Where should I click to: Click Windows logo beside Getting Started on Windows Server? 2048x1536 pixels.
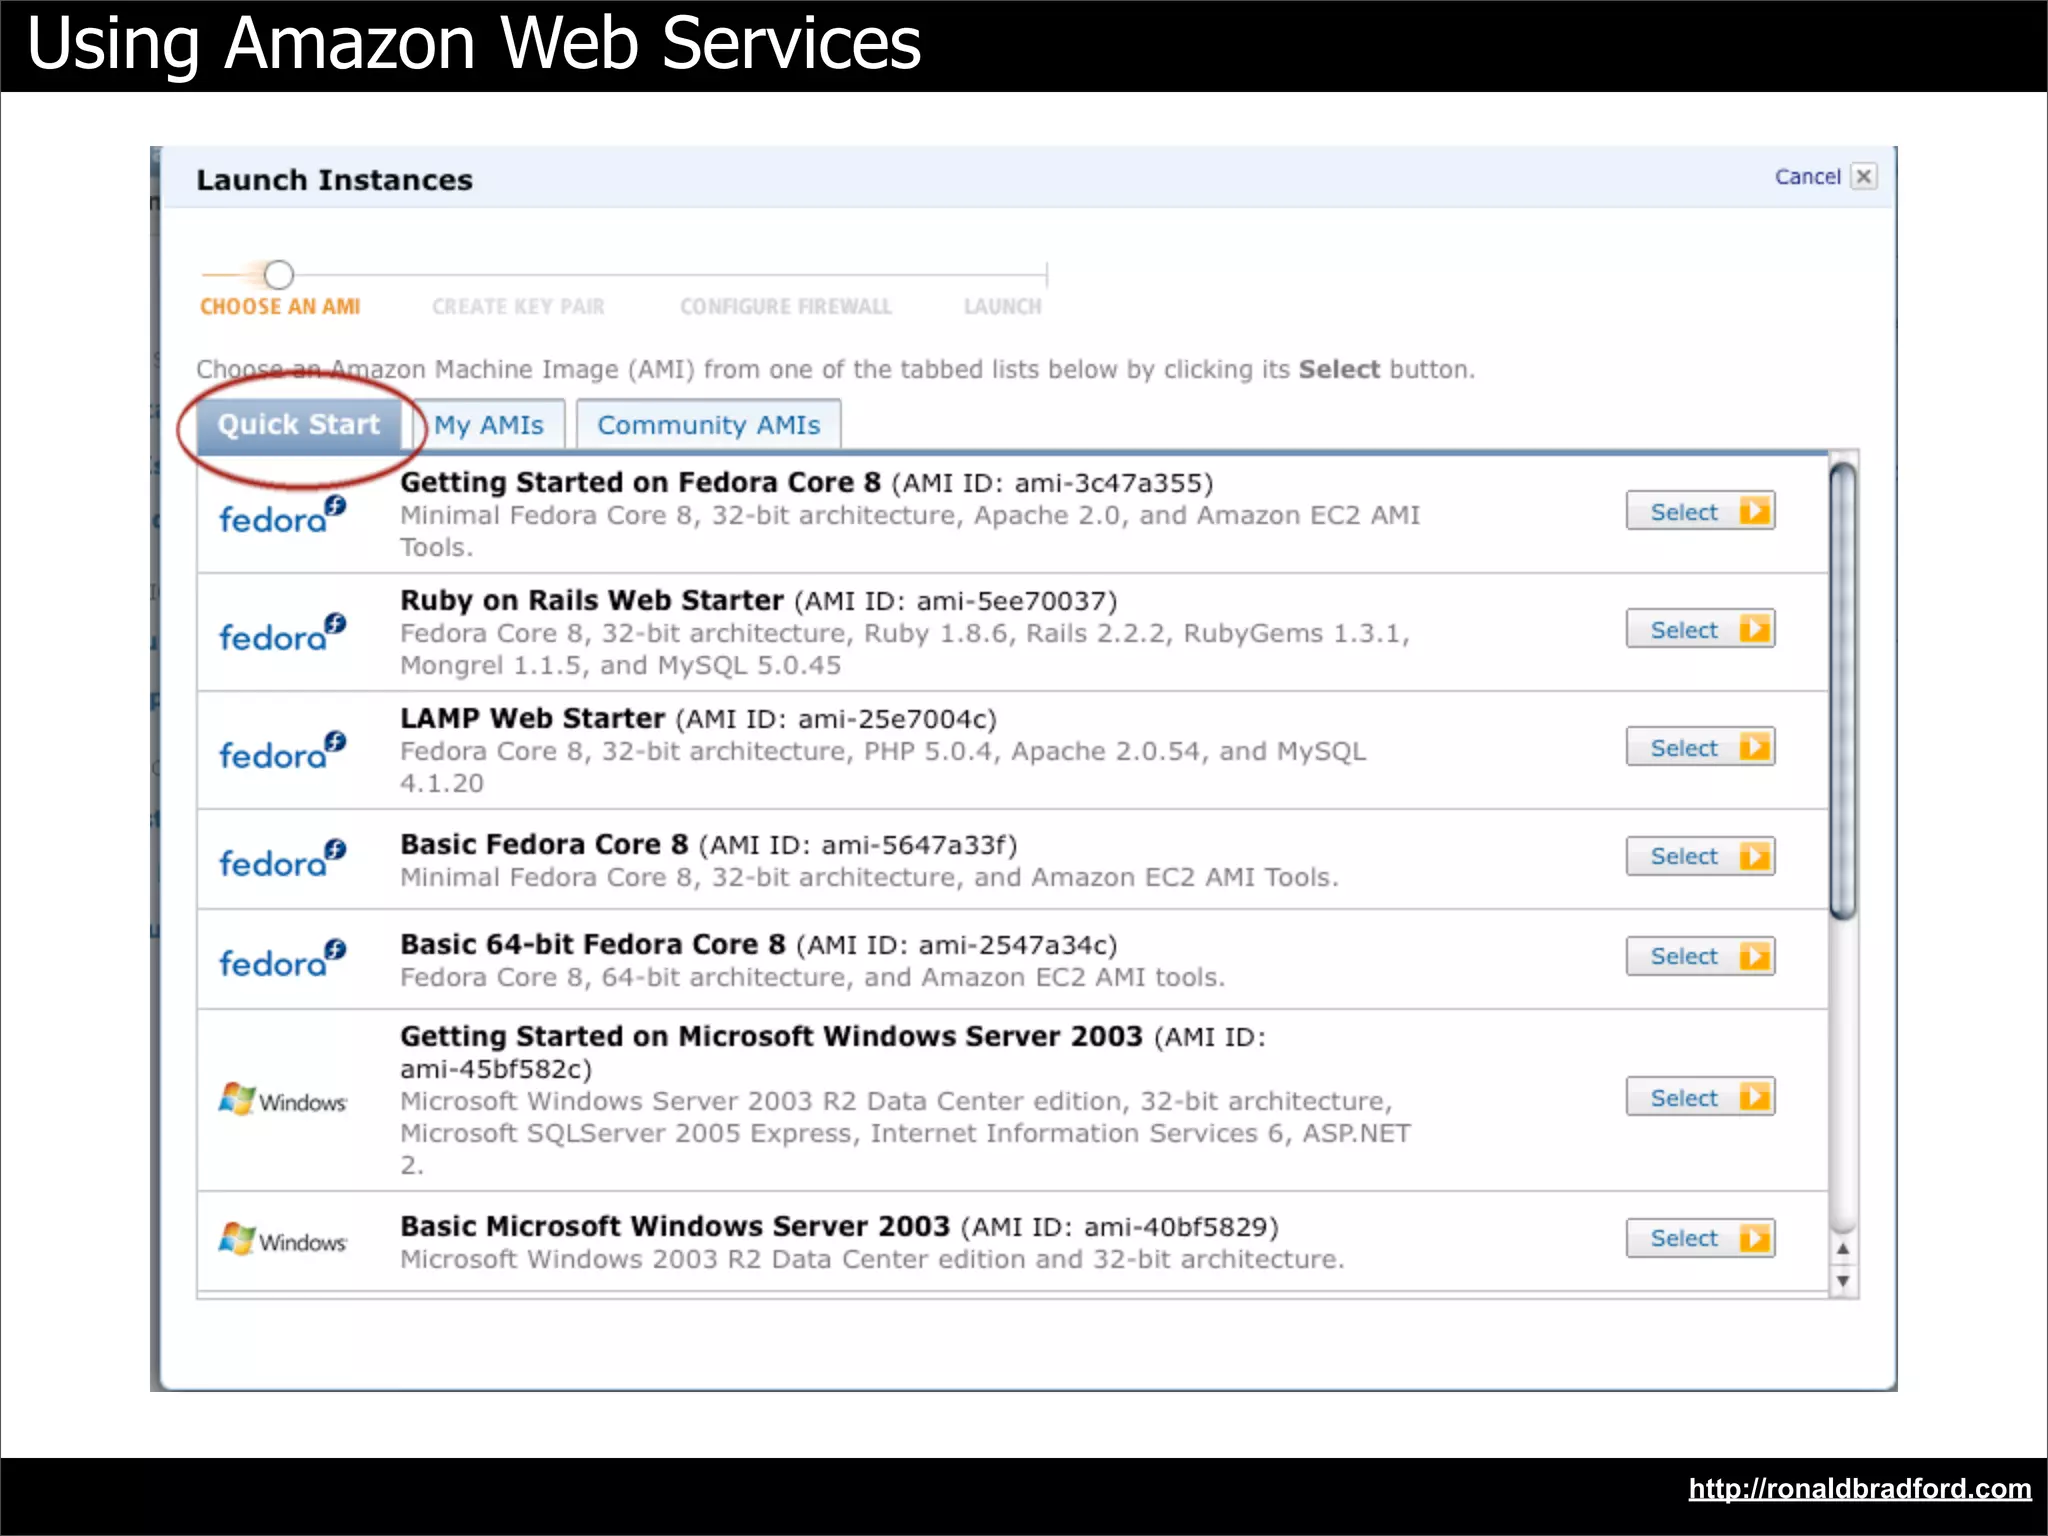pos(283,1100)
